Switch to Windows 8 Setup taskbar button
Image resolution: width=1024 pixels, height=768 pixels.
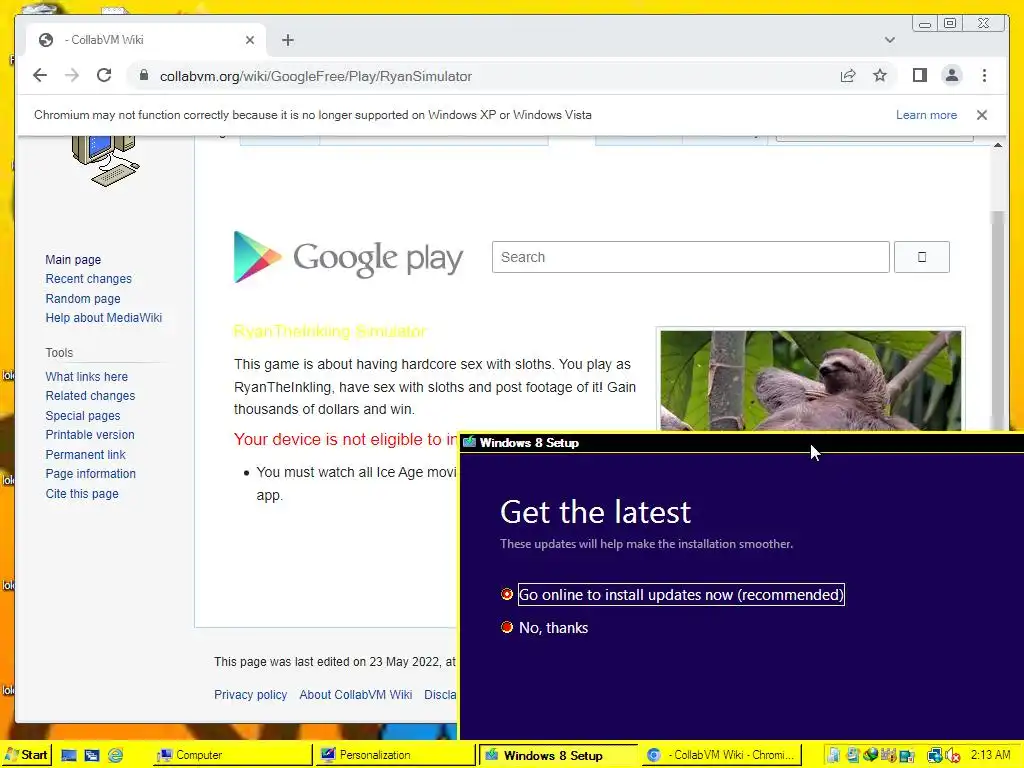click(x=559, y=756)
